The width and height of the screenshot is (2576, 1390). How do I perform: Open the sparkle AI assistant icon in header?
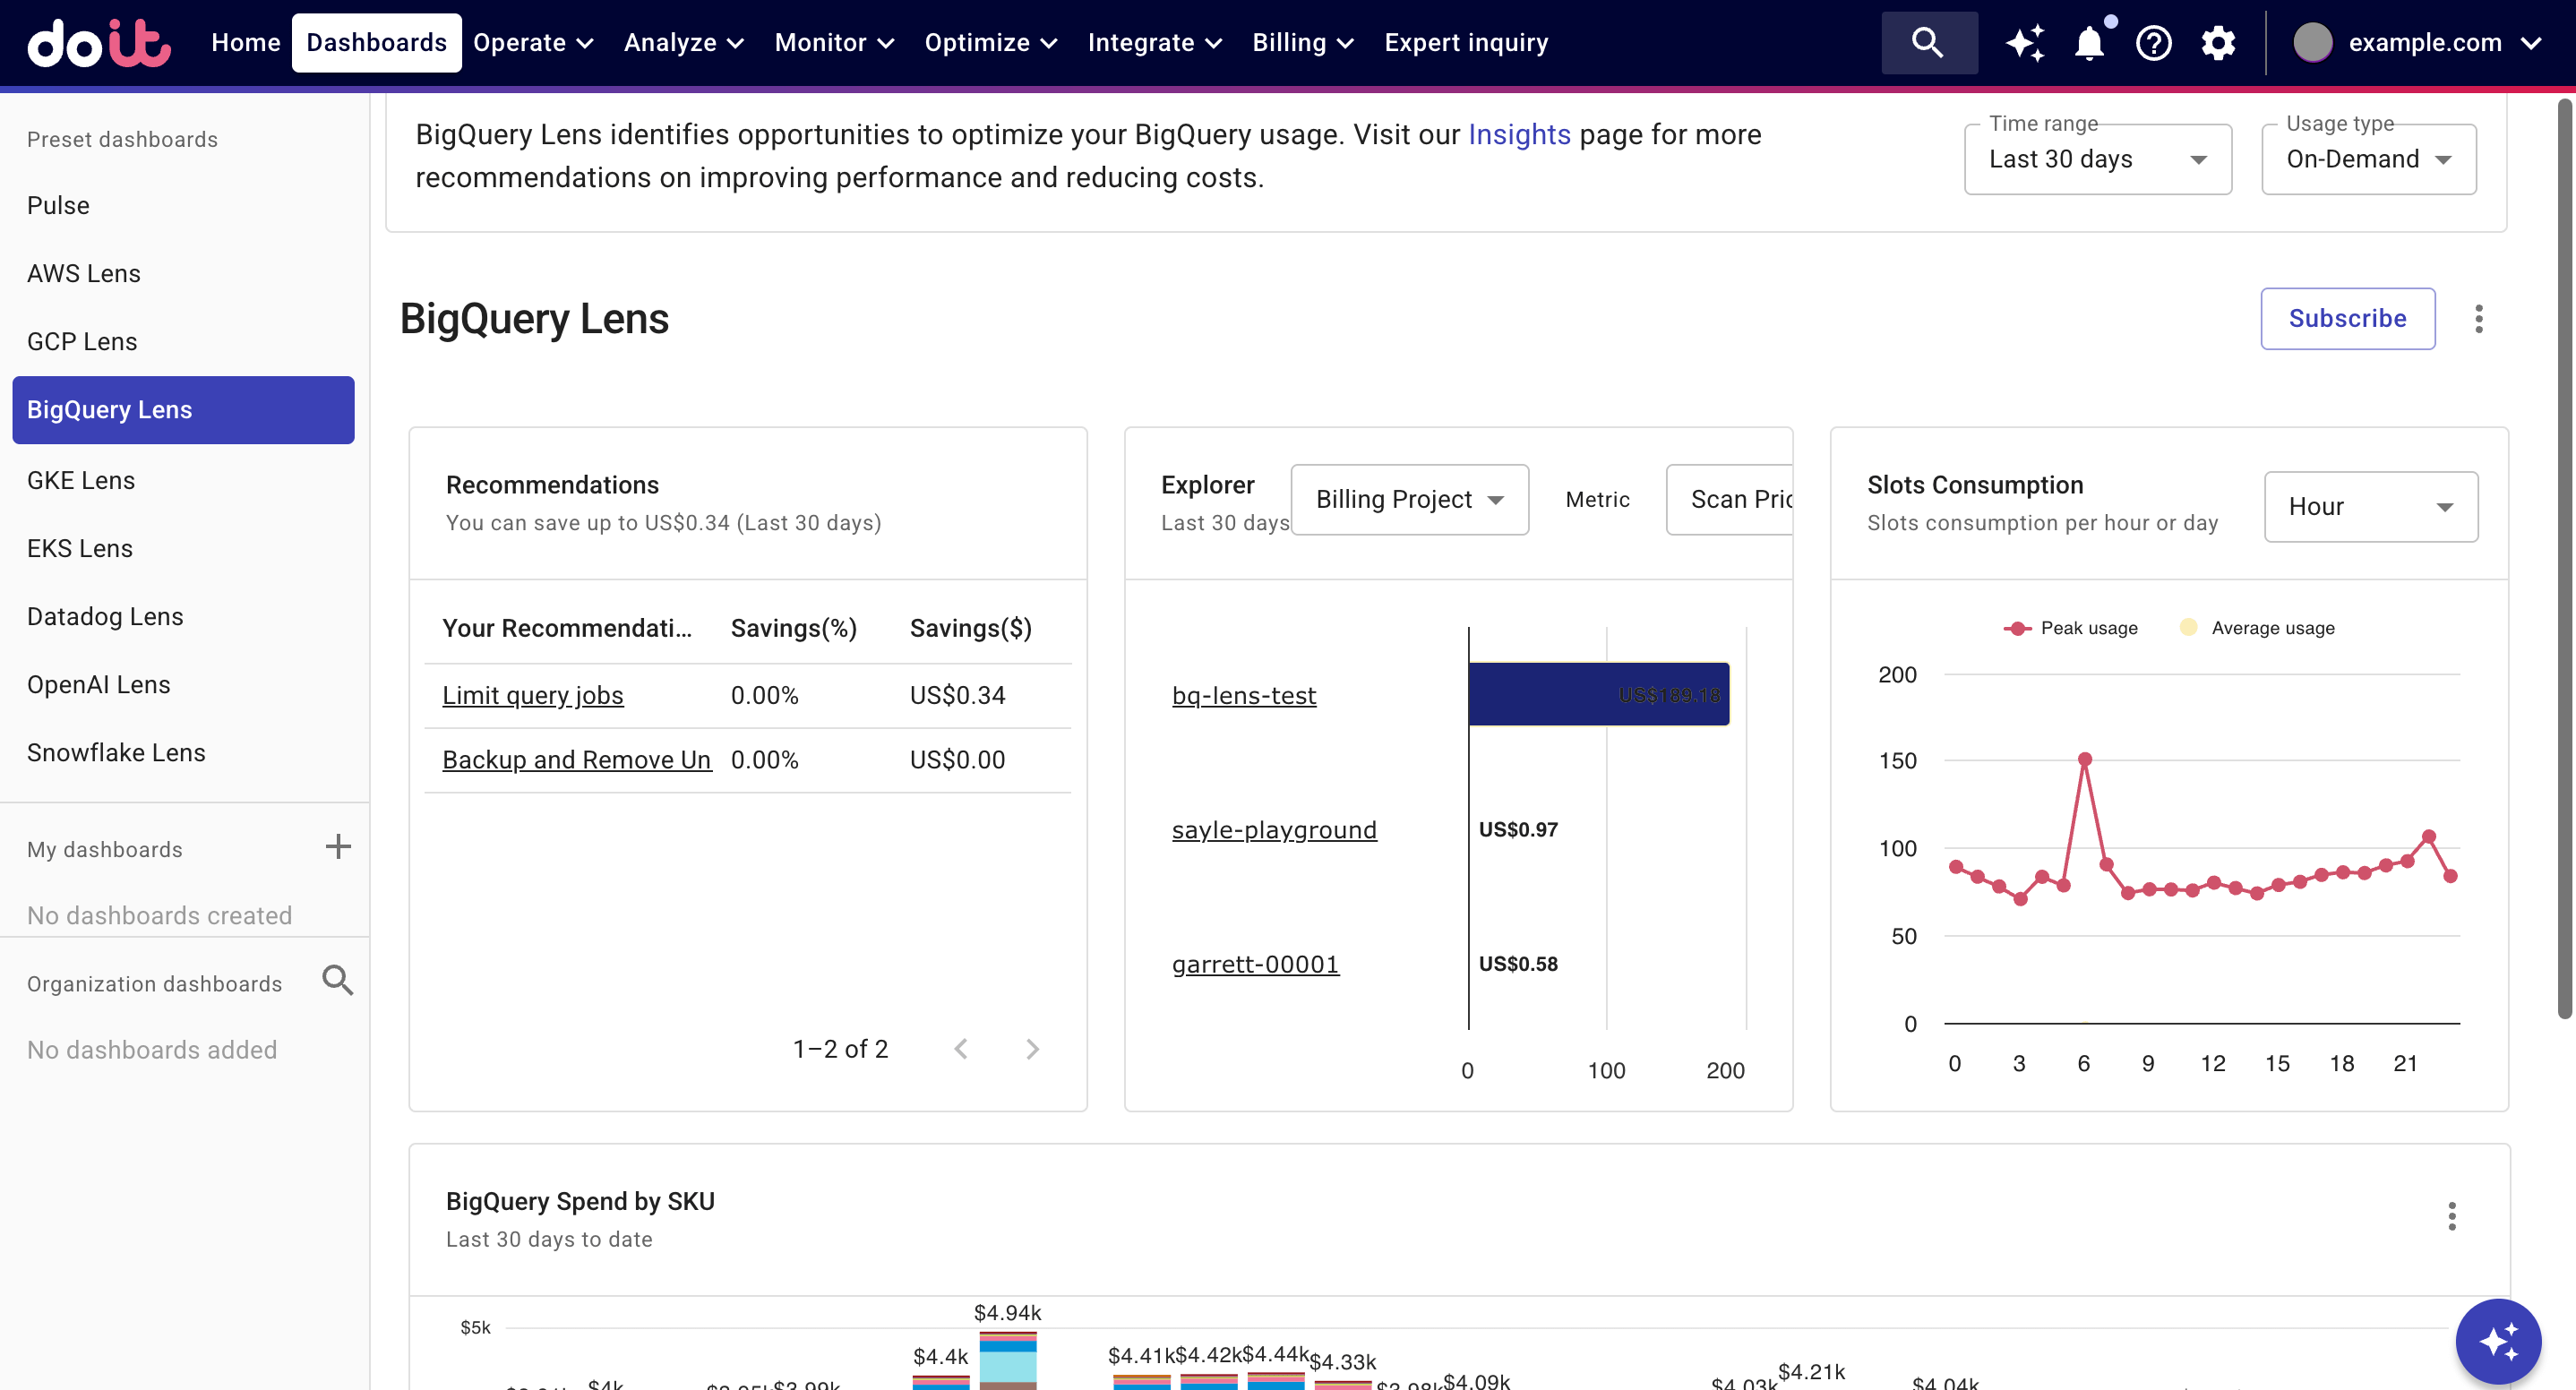[2025, 43]
